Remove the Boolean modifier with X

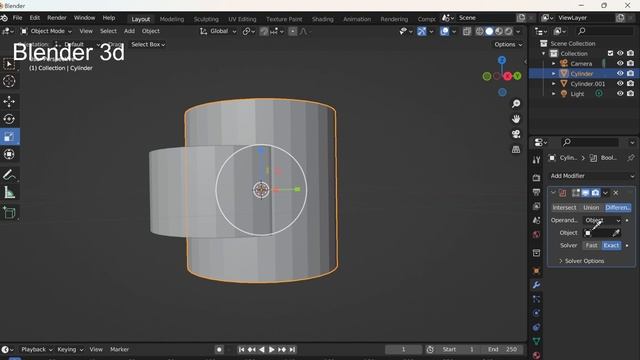616,193
